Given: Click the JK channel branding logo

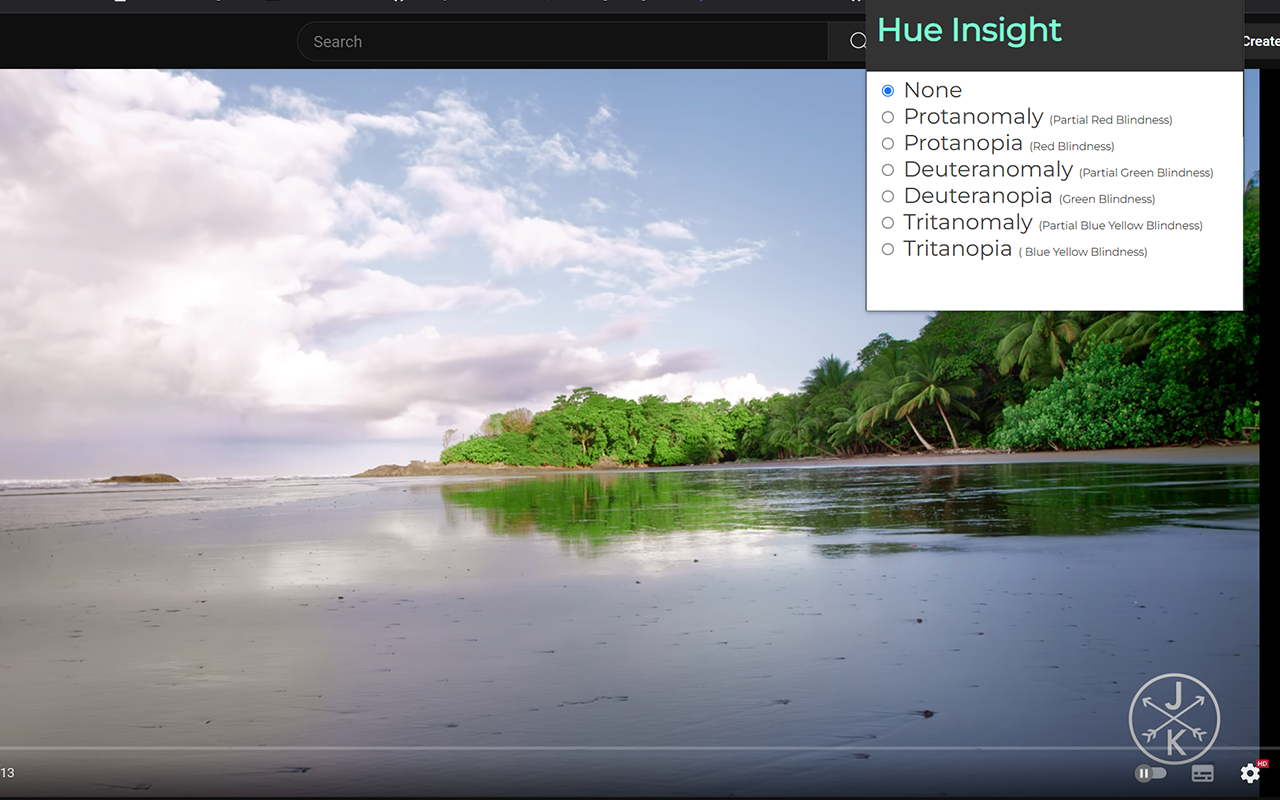Looking at the screenshot, I should point(1174,718).
